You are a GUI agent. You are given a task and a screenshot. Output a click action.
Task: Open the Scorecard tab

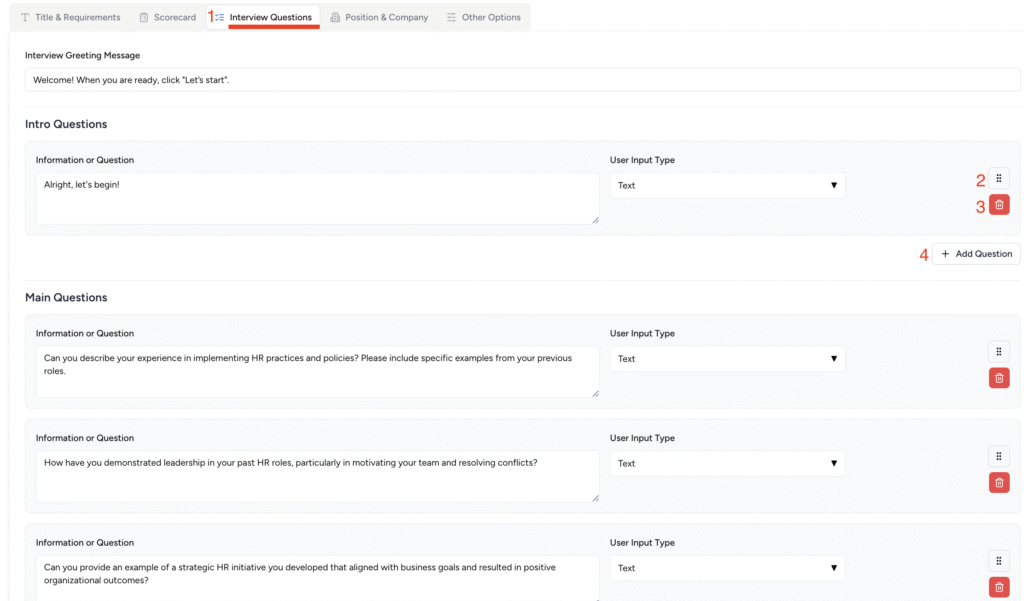pos(167,17)
